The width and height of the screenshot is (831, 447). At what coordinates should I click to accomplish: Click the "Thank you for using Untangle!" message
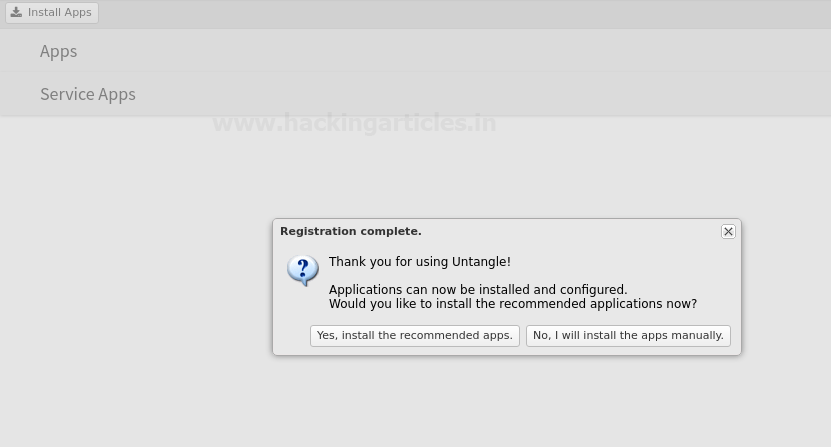point(419,262)
